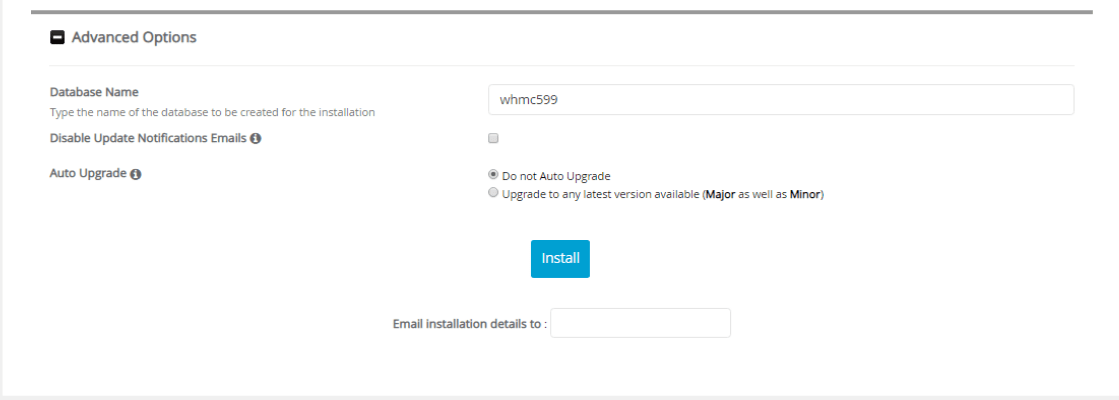Collapse Advanced Options using the minus icon
Viewport: 1119px width, 400px height.
57,37
